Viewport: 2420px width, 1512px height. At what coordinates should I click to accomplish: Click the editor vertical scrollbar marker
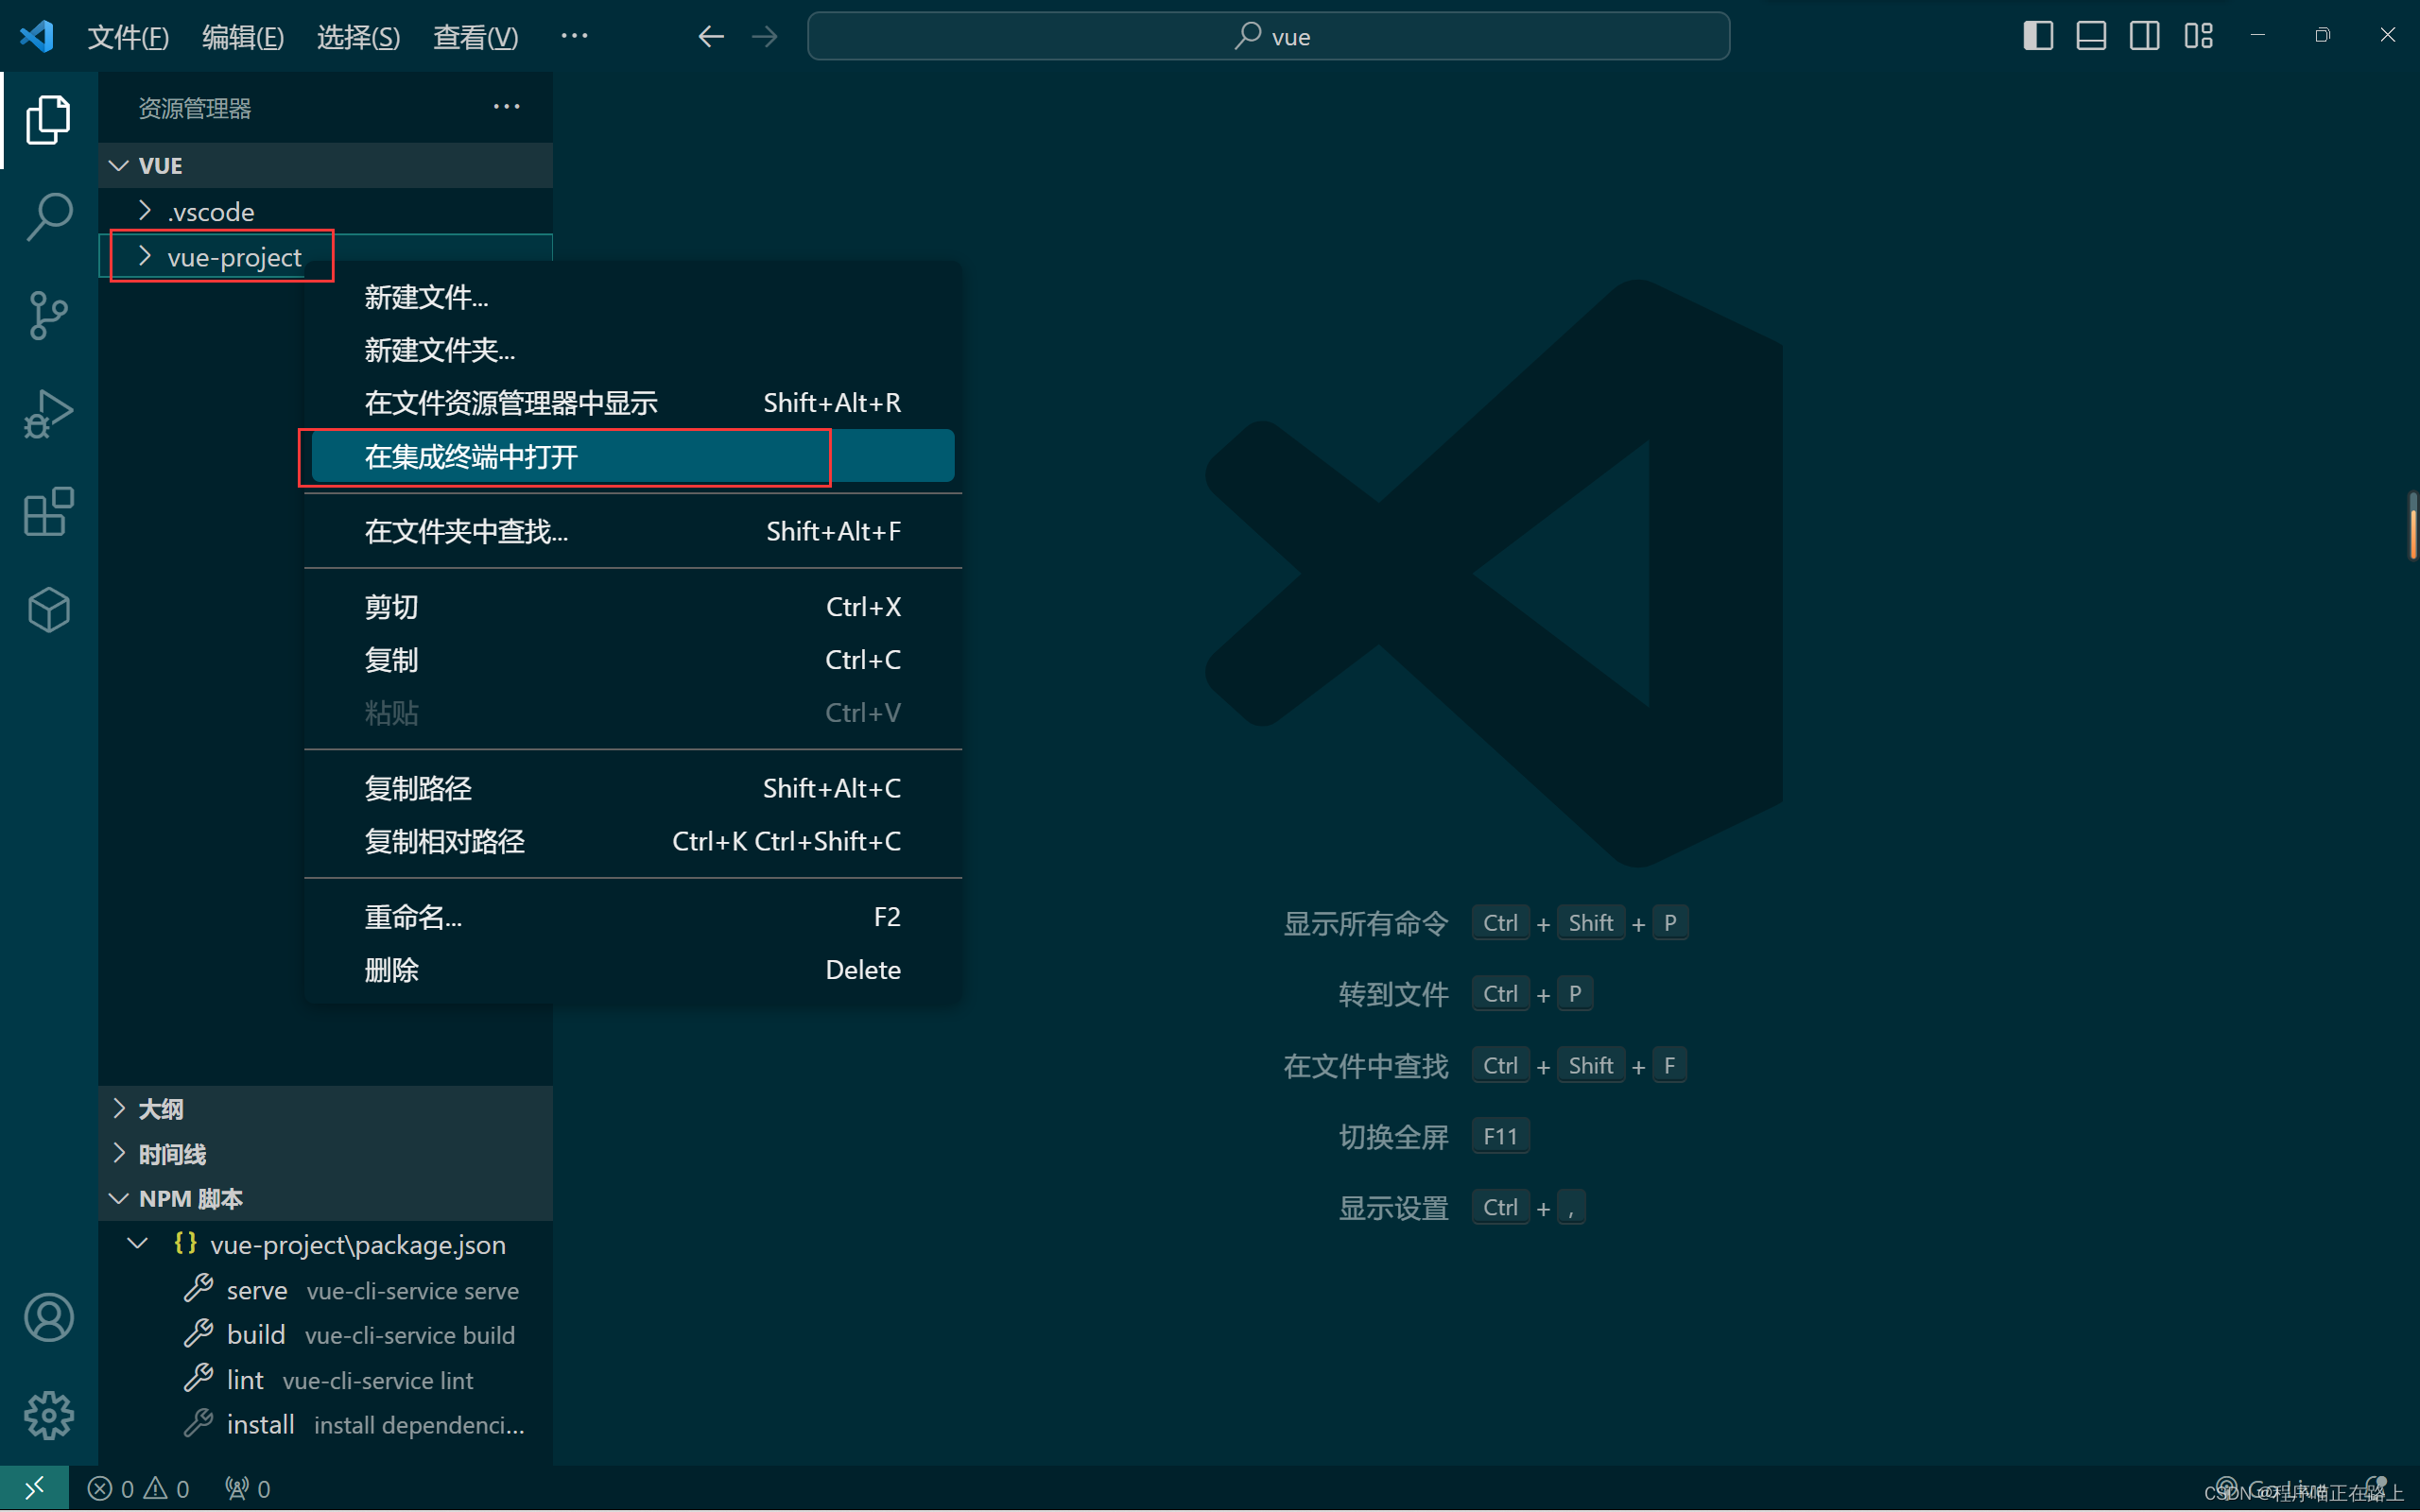pyautogui.click(x=2413, y=526)
